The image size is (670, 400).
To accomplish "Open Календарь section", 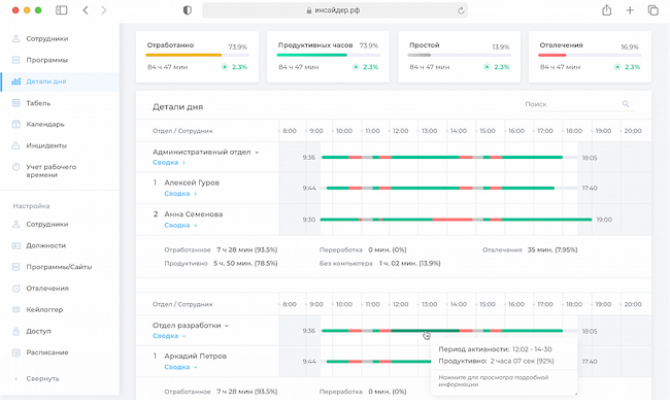I will click(x=45, y=124).
